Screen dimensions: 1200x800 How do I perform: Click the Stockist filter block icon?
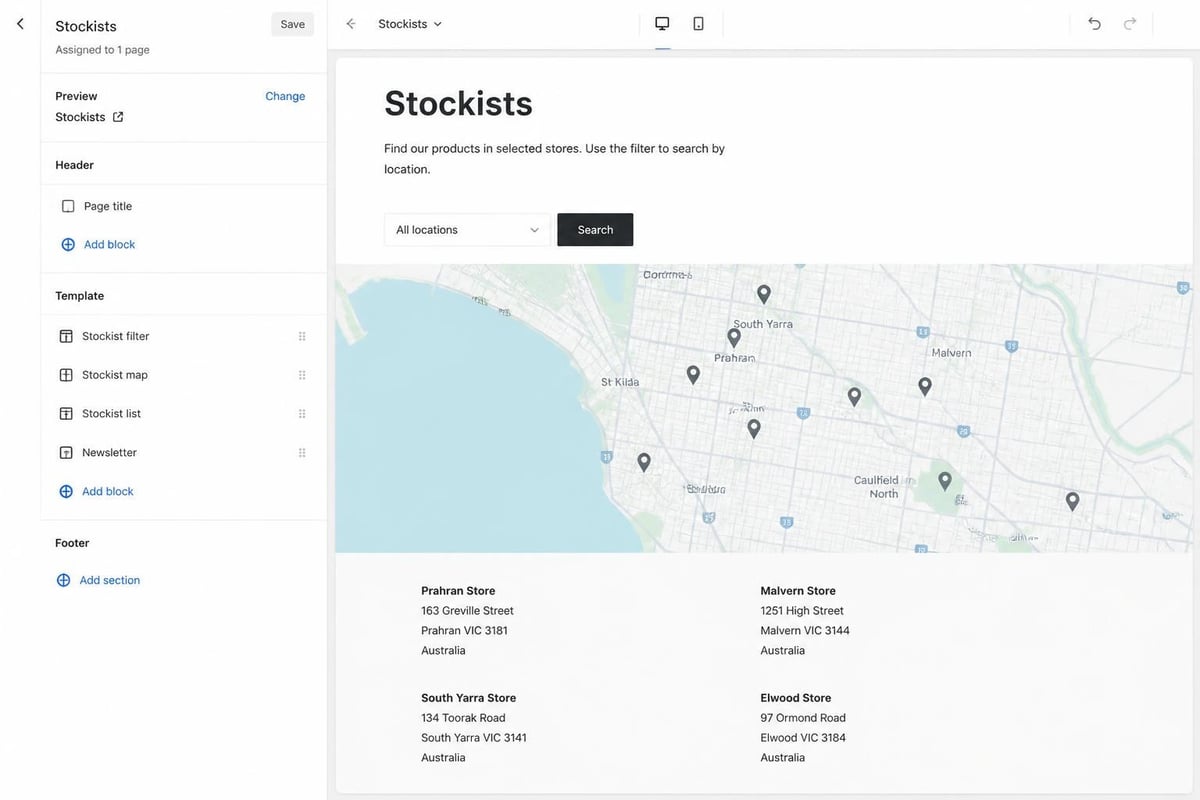tap(66, 336)
